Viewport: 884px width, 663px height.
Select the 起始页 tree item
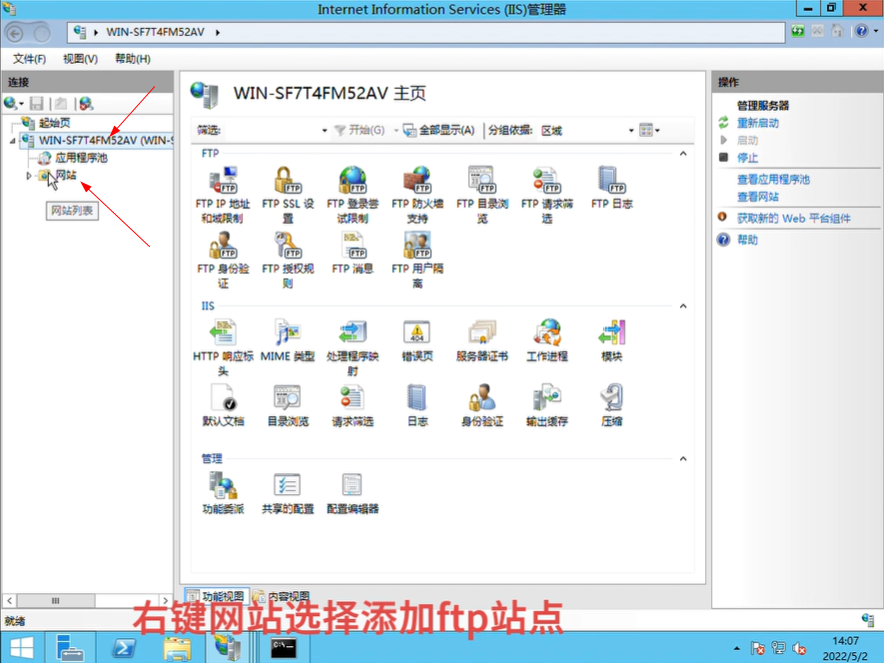click(54, 123)
